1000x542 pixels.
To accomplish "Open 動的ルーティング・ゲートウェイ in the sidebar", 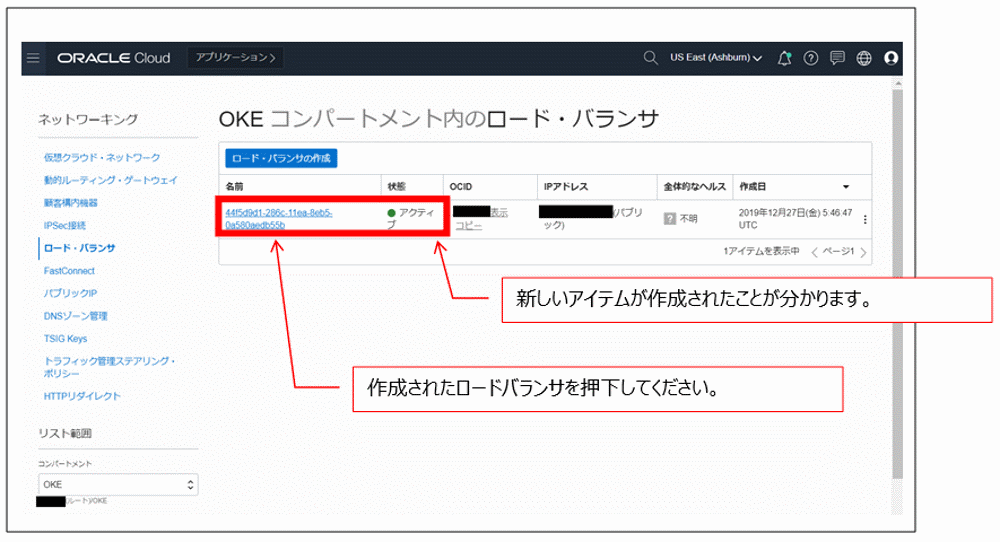I will coord(110,180).
